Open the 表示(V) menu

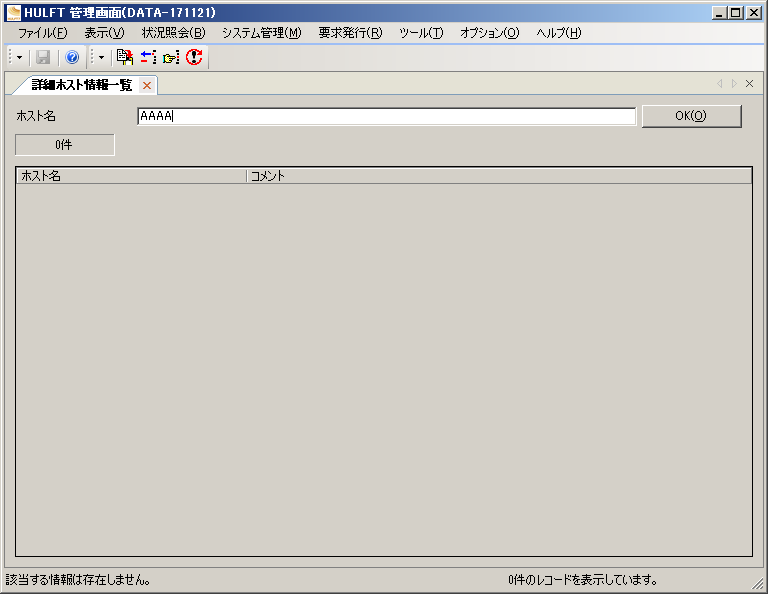(104, 33)
